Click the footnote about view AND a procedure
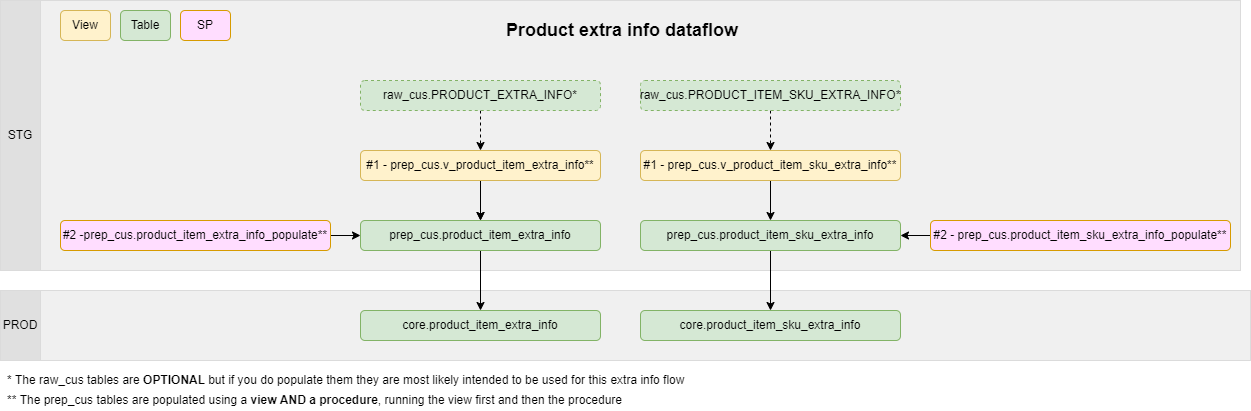 [314, 399]
